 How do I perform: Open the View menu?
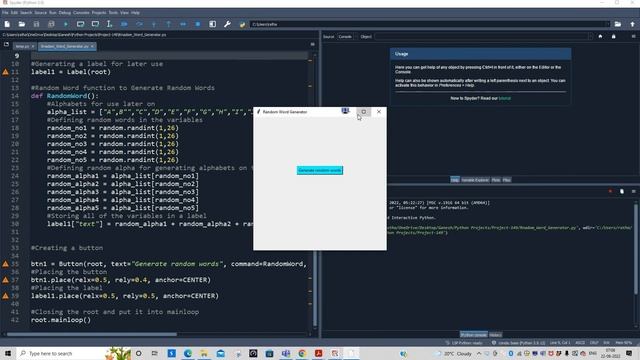click(124, 13)
